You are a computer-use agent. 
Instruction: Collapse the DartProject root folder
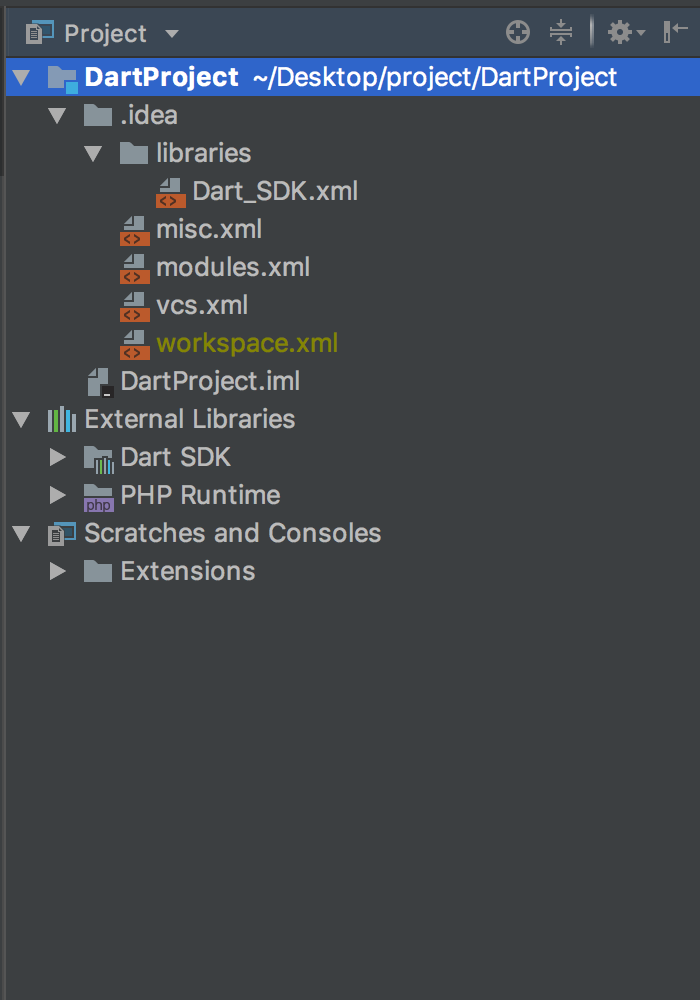click(x=22, y=78)
